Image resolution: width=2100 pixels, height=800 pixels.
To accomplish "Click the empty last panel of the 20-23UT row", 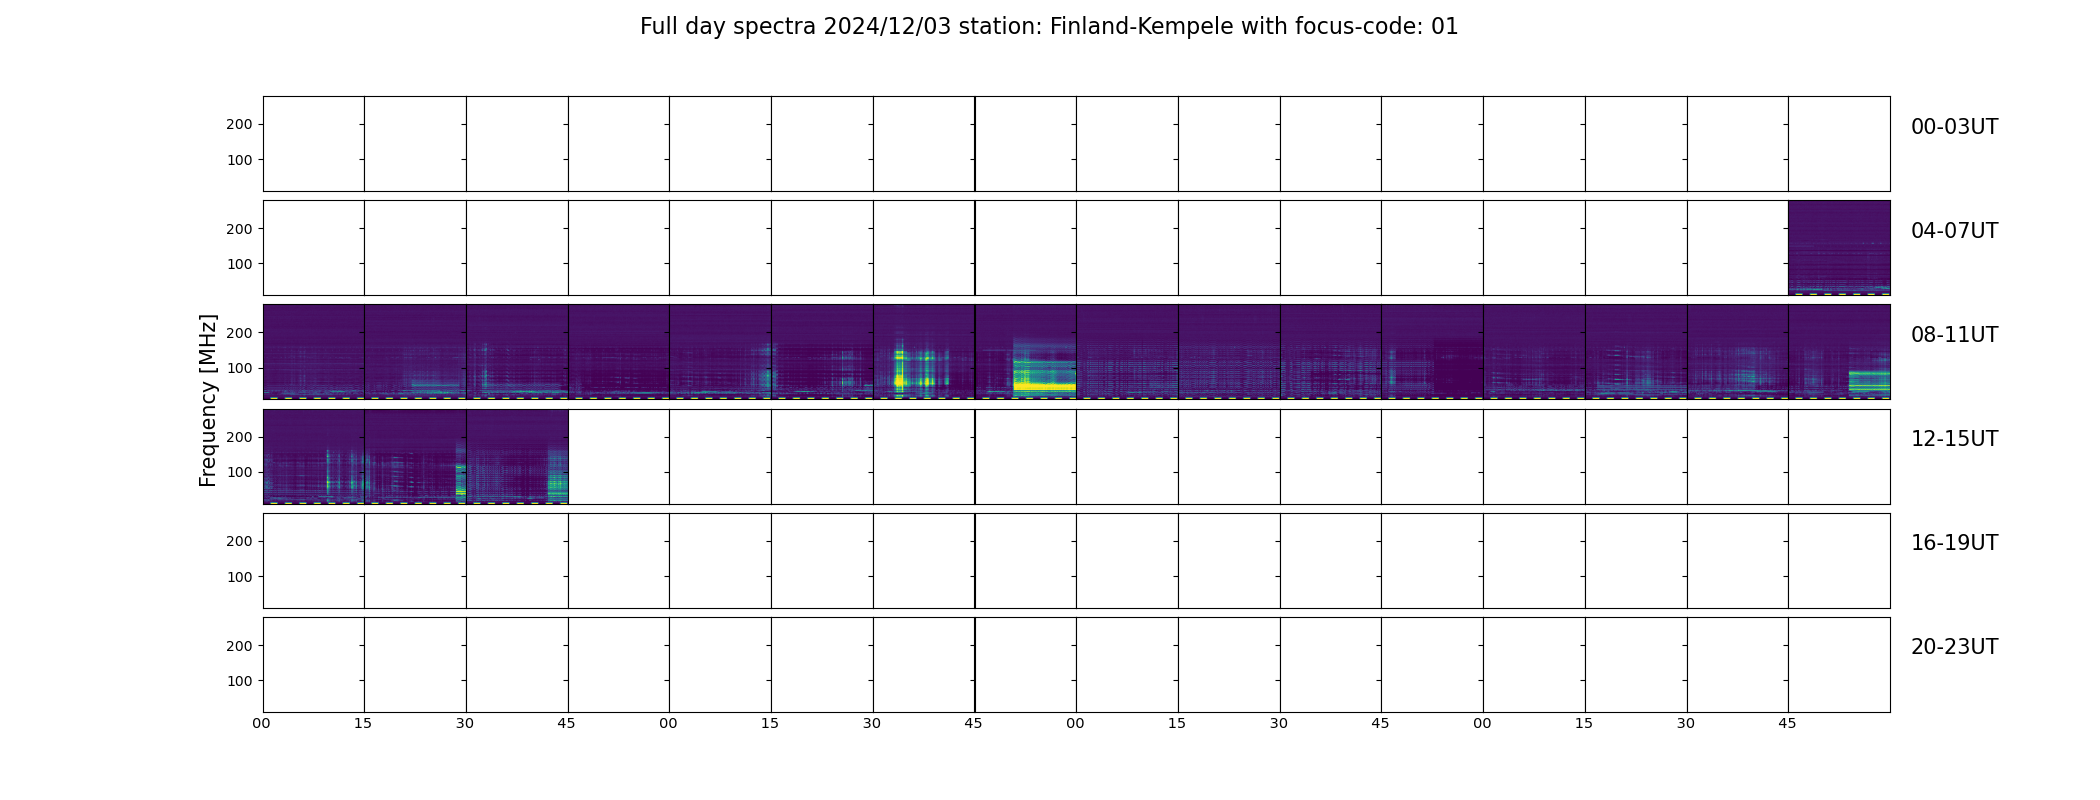I will pos(1839,665).
